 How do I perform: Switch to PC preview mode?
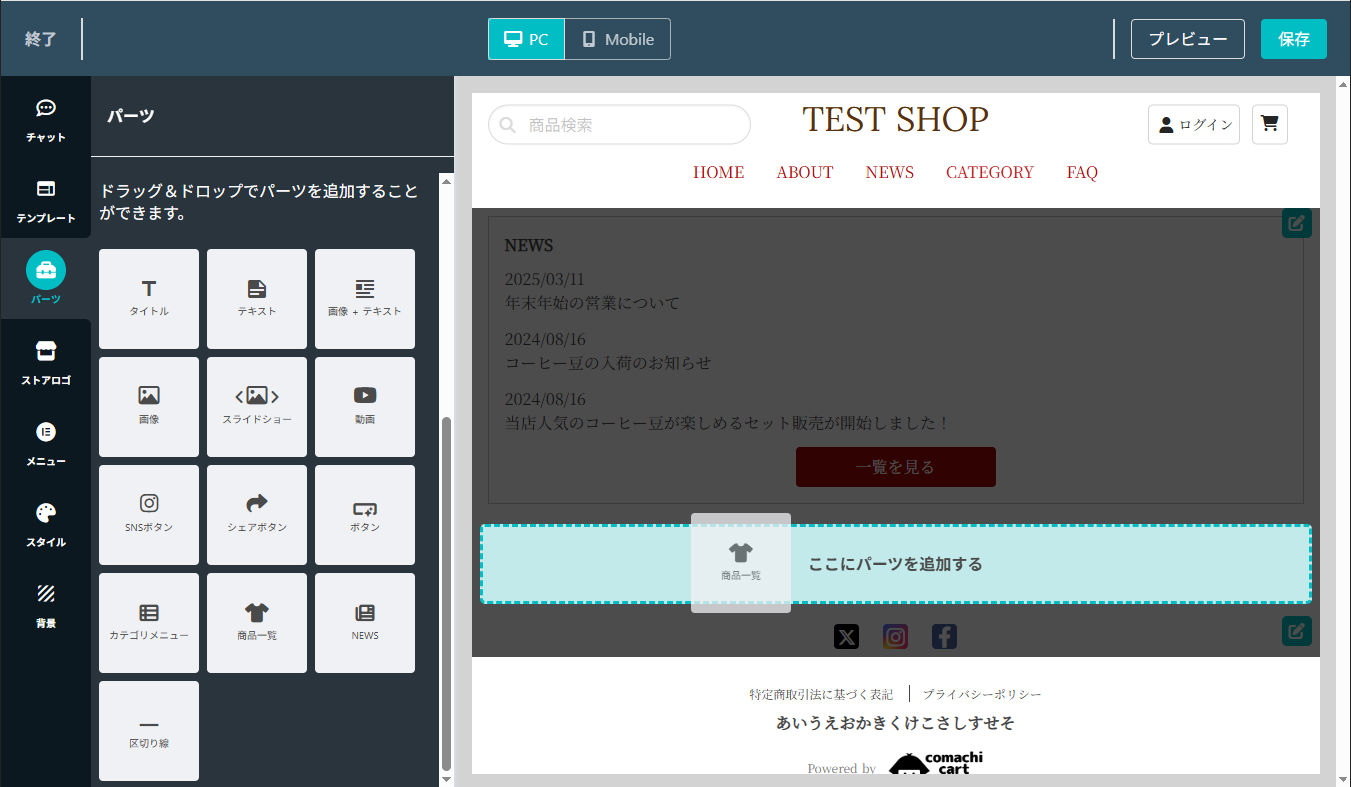[526, 39]
